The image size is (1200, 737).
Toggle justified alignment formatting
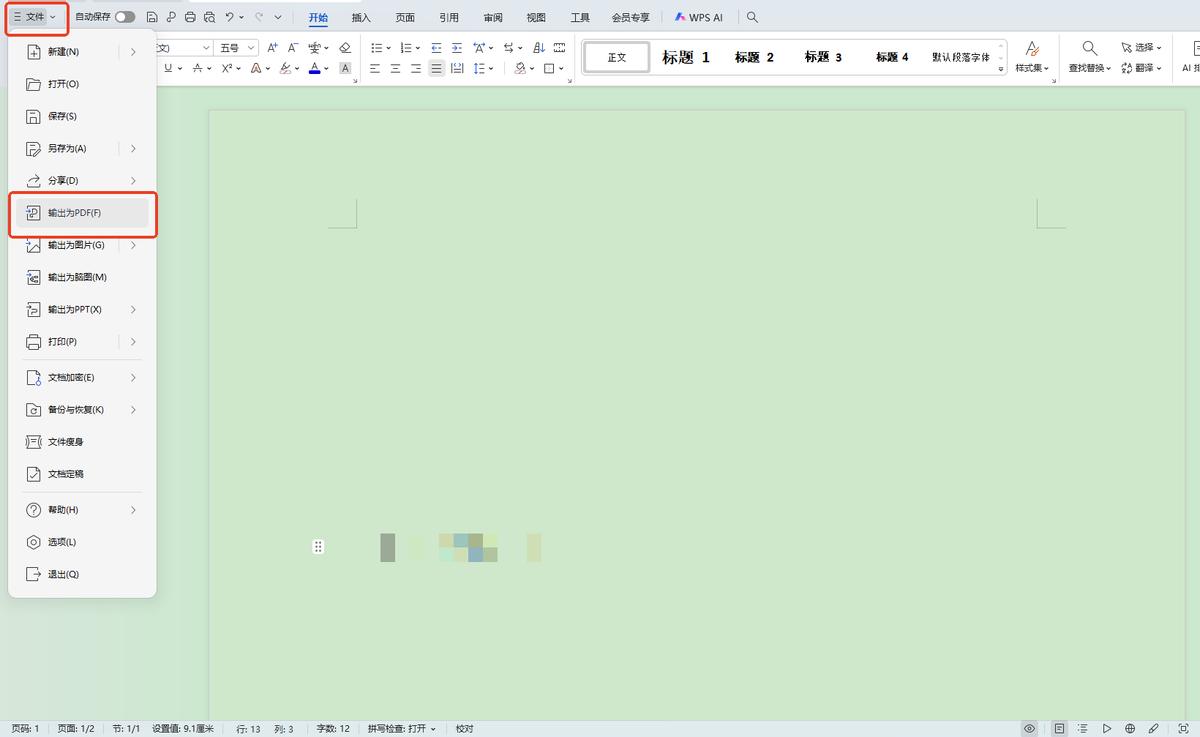point(436,68)
